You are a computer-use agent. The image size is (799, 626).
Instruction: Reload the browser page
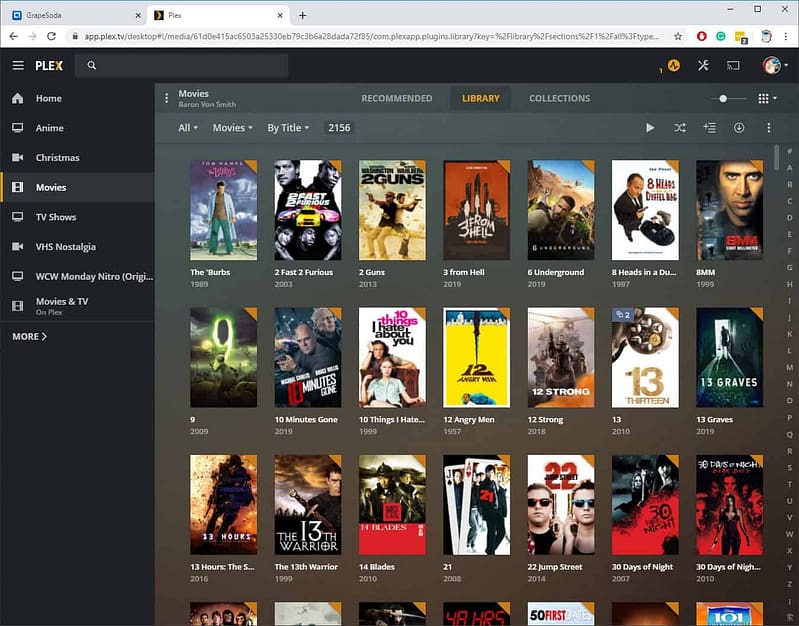click(x=51, y=36)
